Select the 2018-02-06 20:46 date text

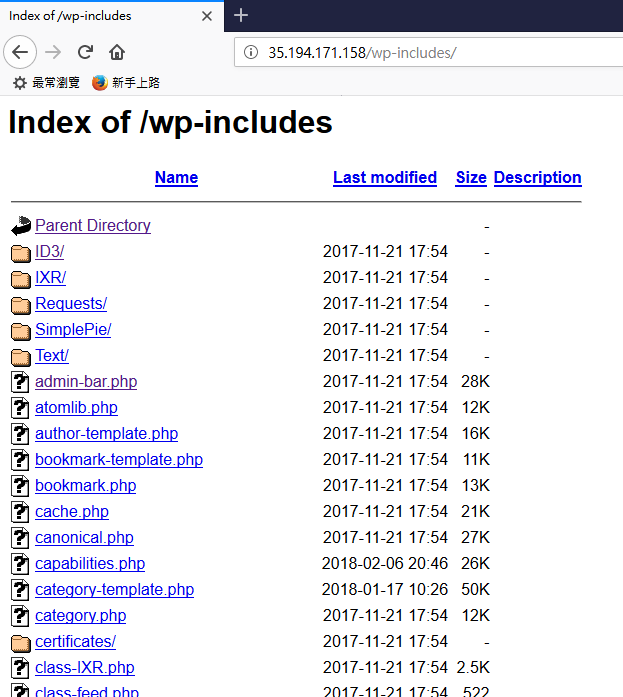[x=385, y=563]
